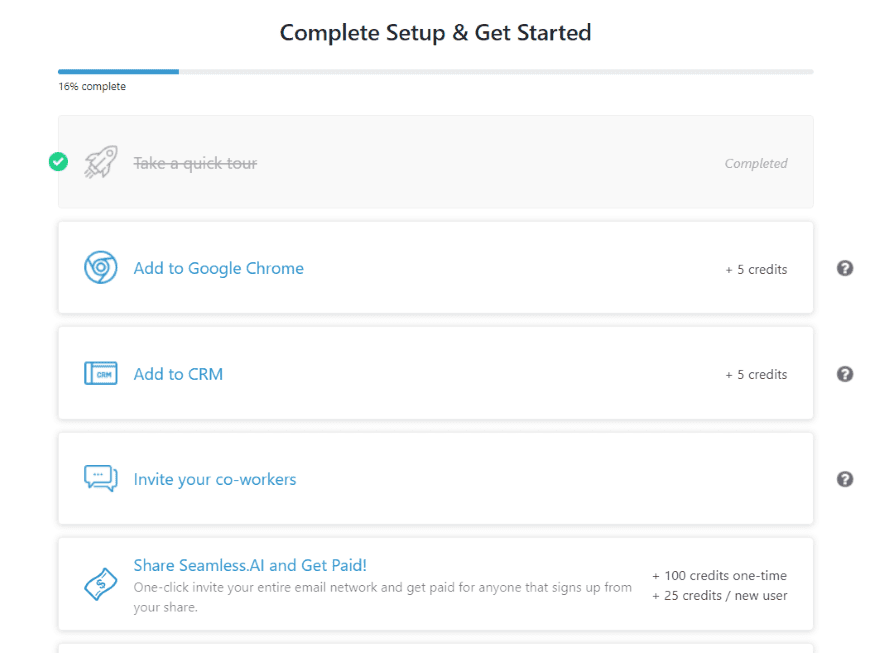
Task: Open help icon beside Invite your co-workers
Action: [x=845, y=479]
